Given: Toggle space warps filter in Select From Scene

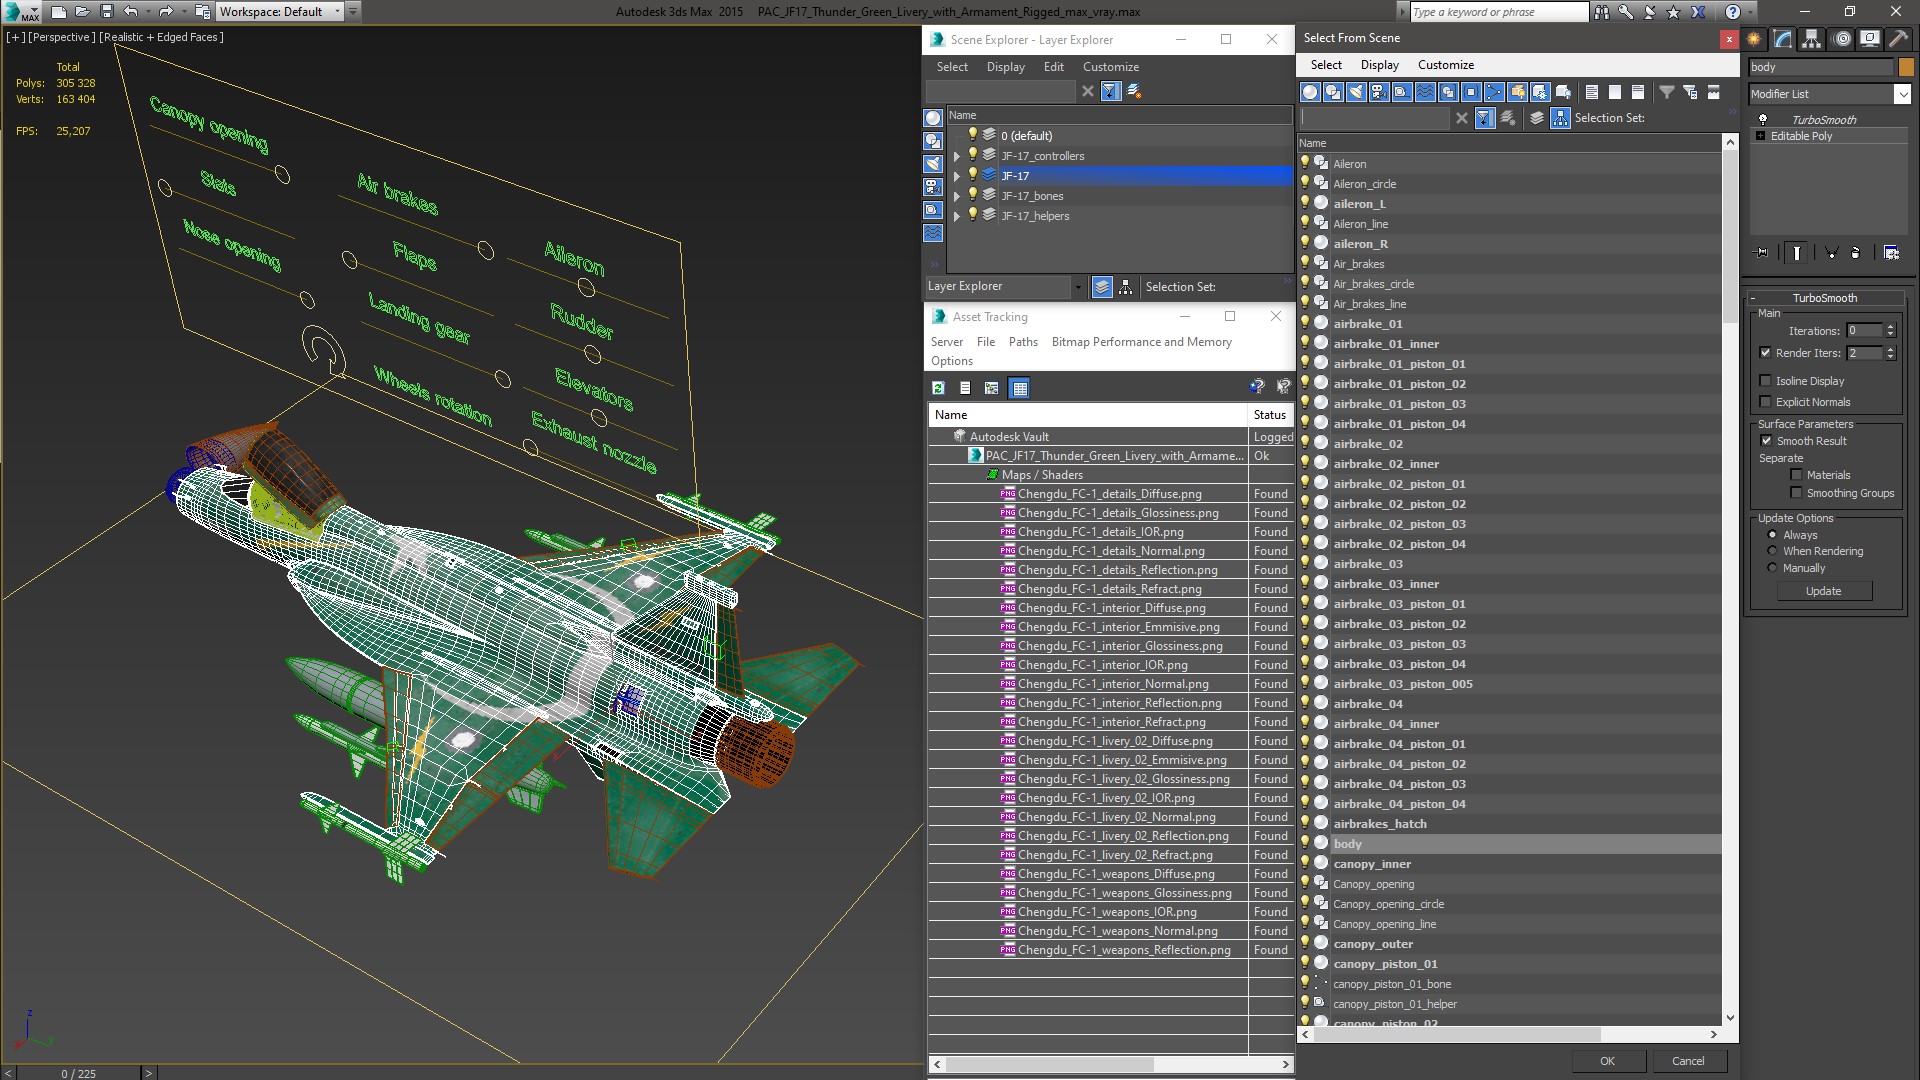Looking at the screenshot, I should click(1425, 92).
